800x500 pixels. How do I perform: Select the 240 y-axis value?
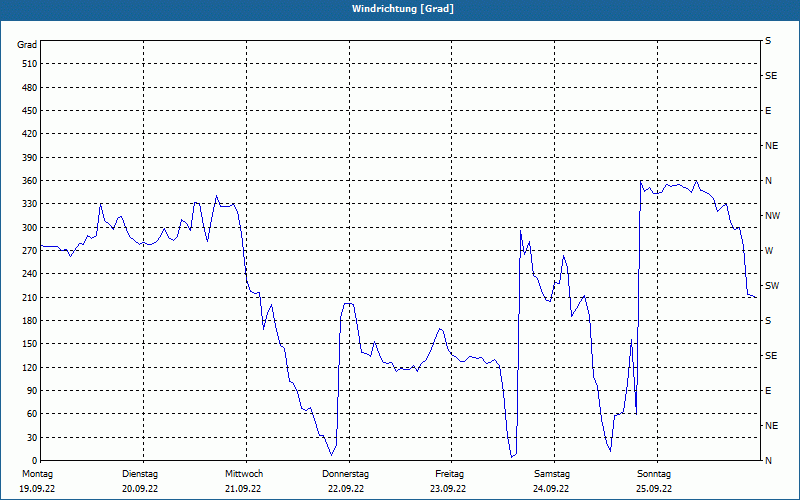[31, 273]
